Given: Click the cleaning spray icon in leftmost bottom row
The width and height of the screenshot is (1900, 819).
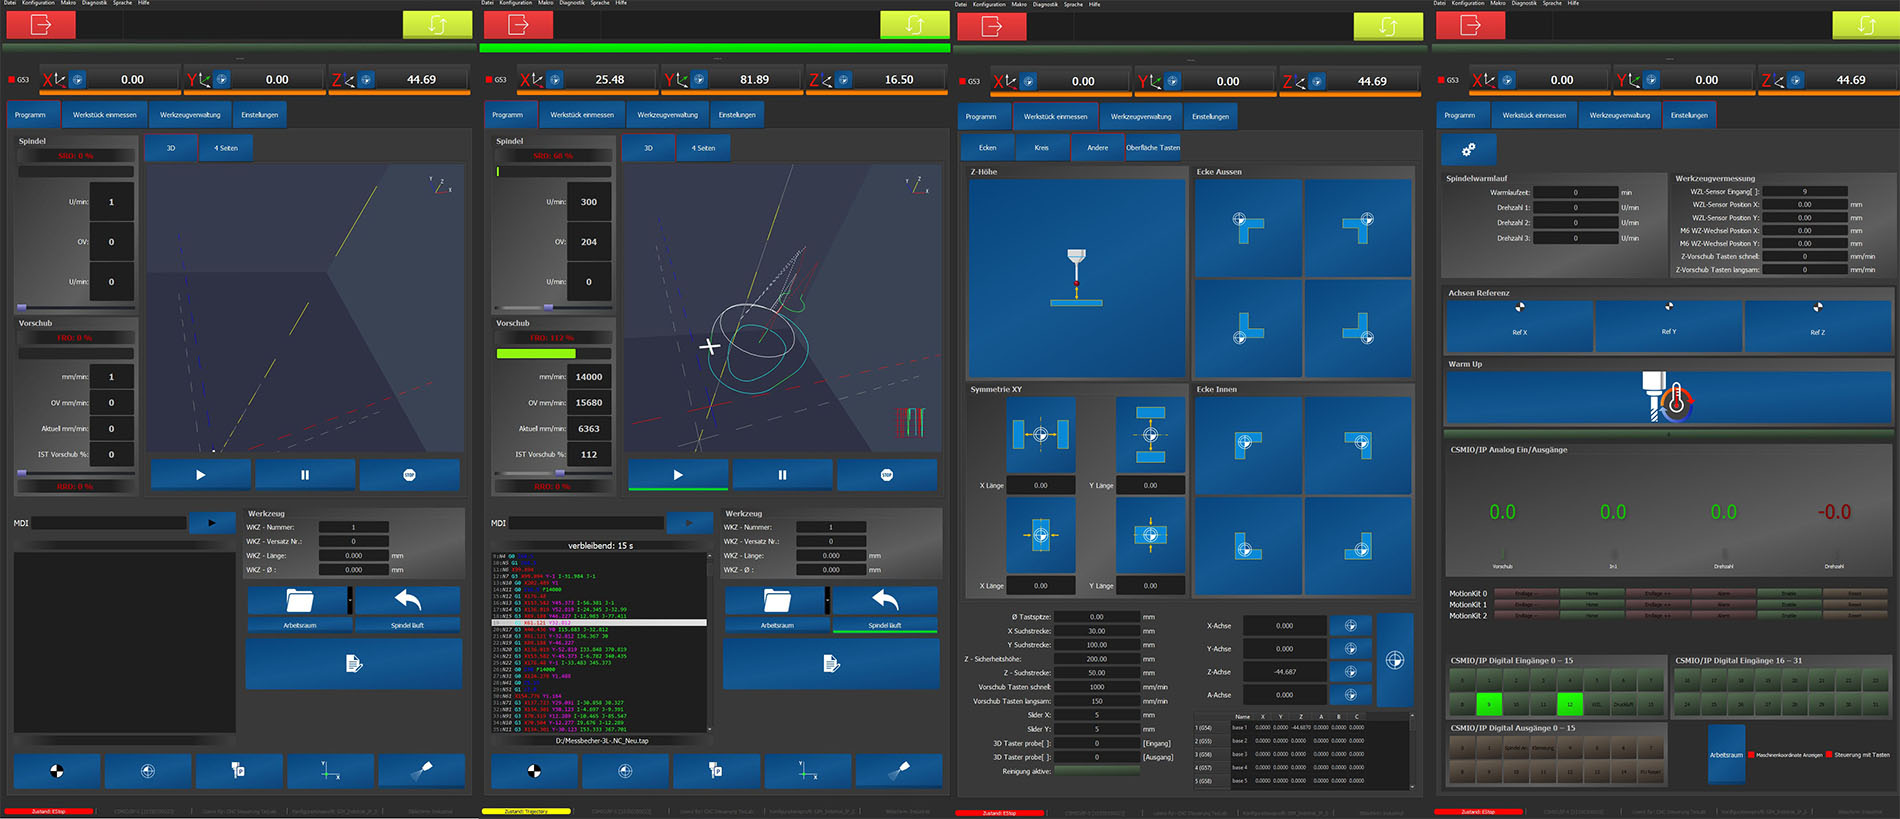Looking at the screenshot, I should point(422,771).
